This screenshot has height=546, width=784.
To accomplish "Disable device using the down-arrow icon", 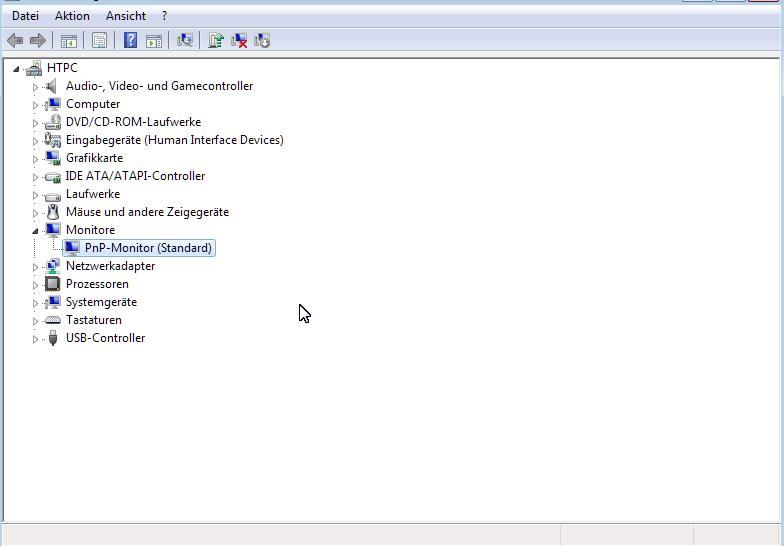I will pyautogui.click(x=262, y=40).
